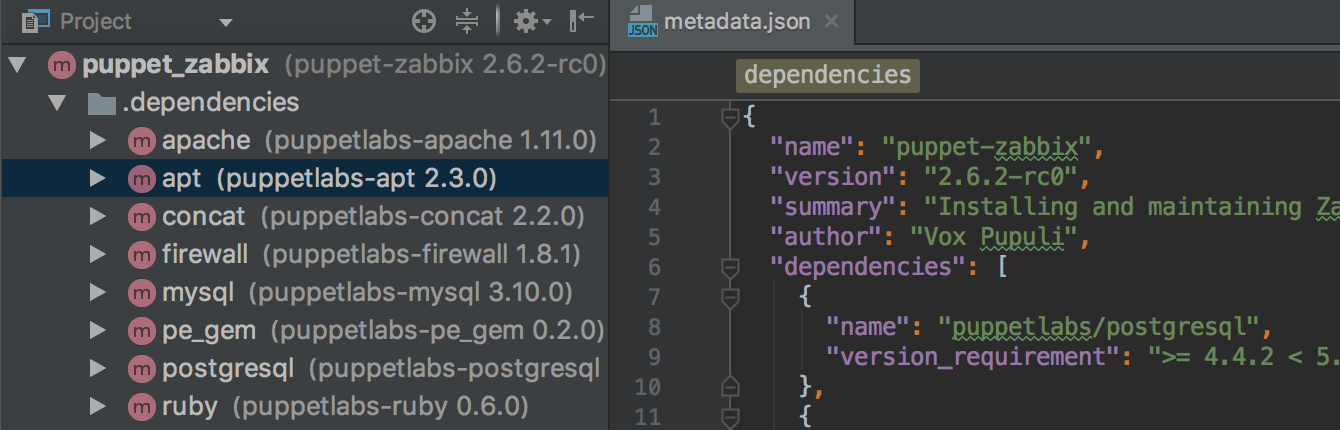
Task: Select the firewall module in tree
Action: (x=205, y=254)
